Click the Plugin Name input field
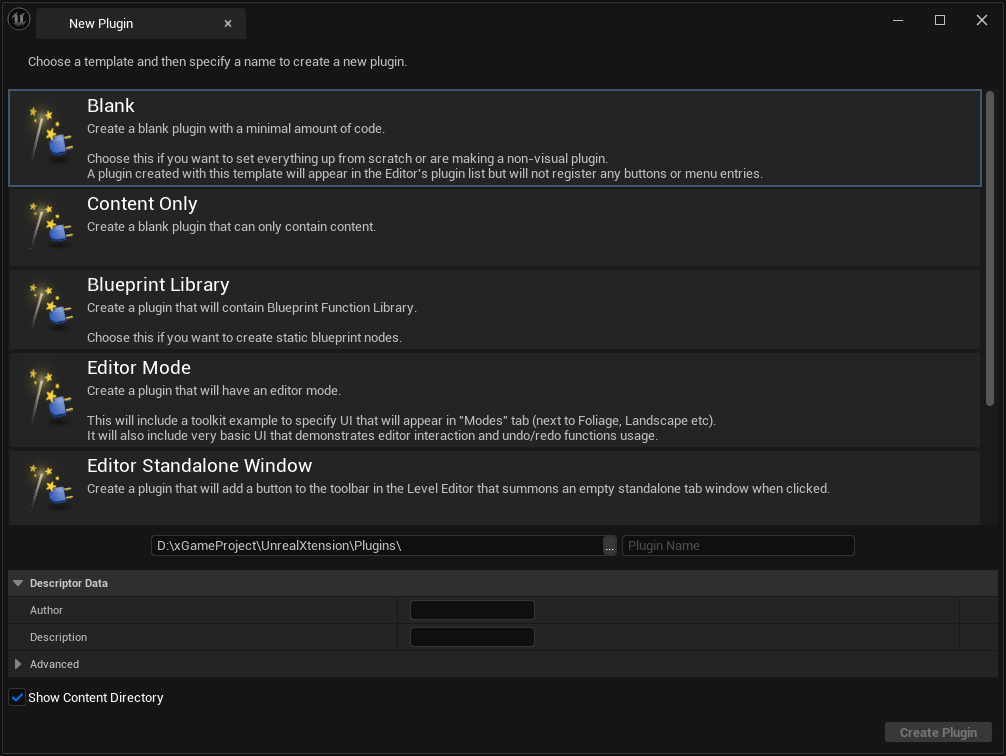This screenshot has width=1006, height=756. (x=738, y=546)
